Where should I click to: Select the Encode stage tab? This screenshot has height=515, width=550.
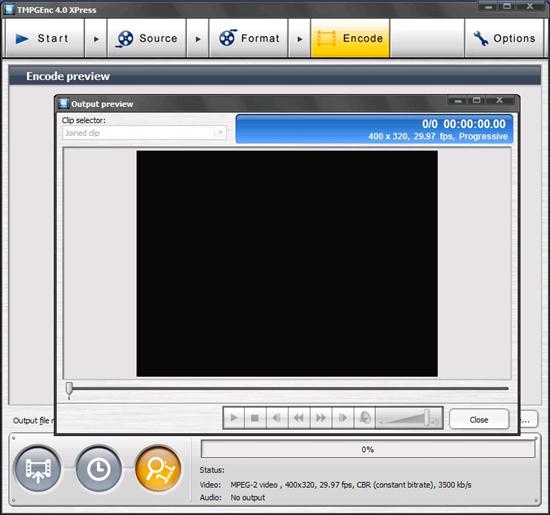[x=350, y=38]
